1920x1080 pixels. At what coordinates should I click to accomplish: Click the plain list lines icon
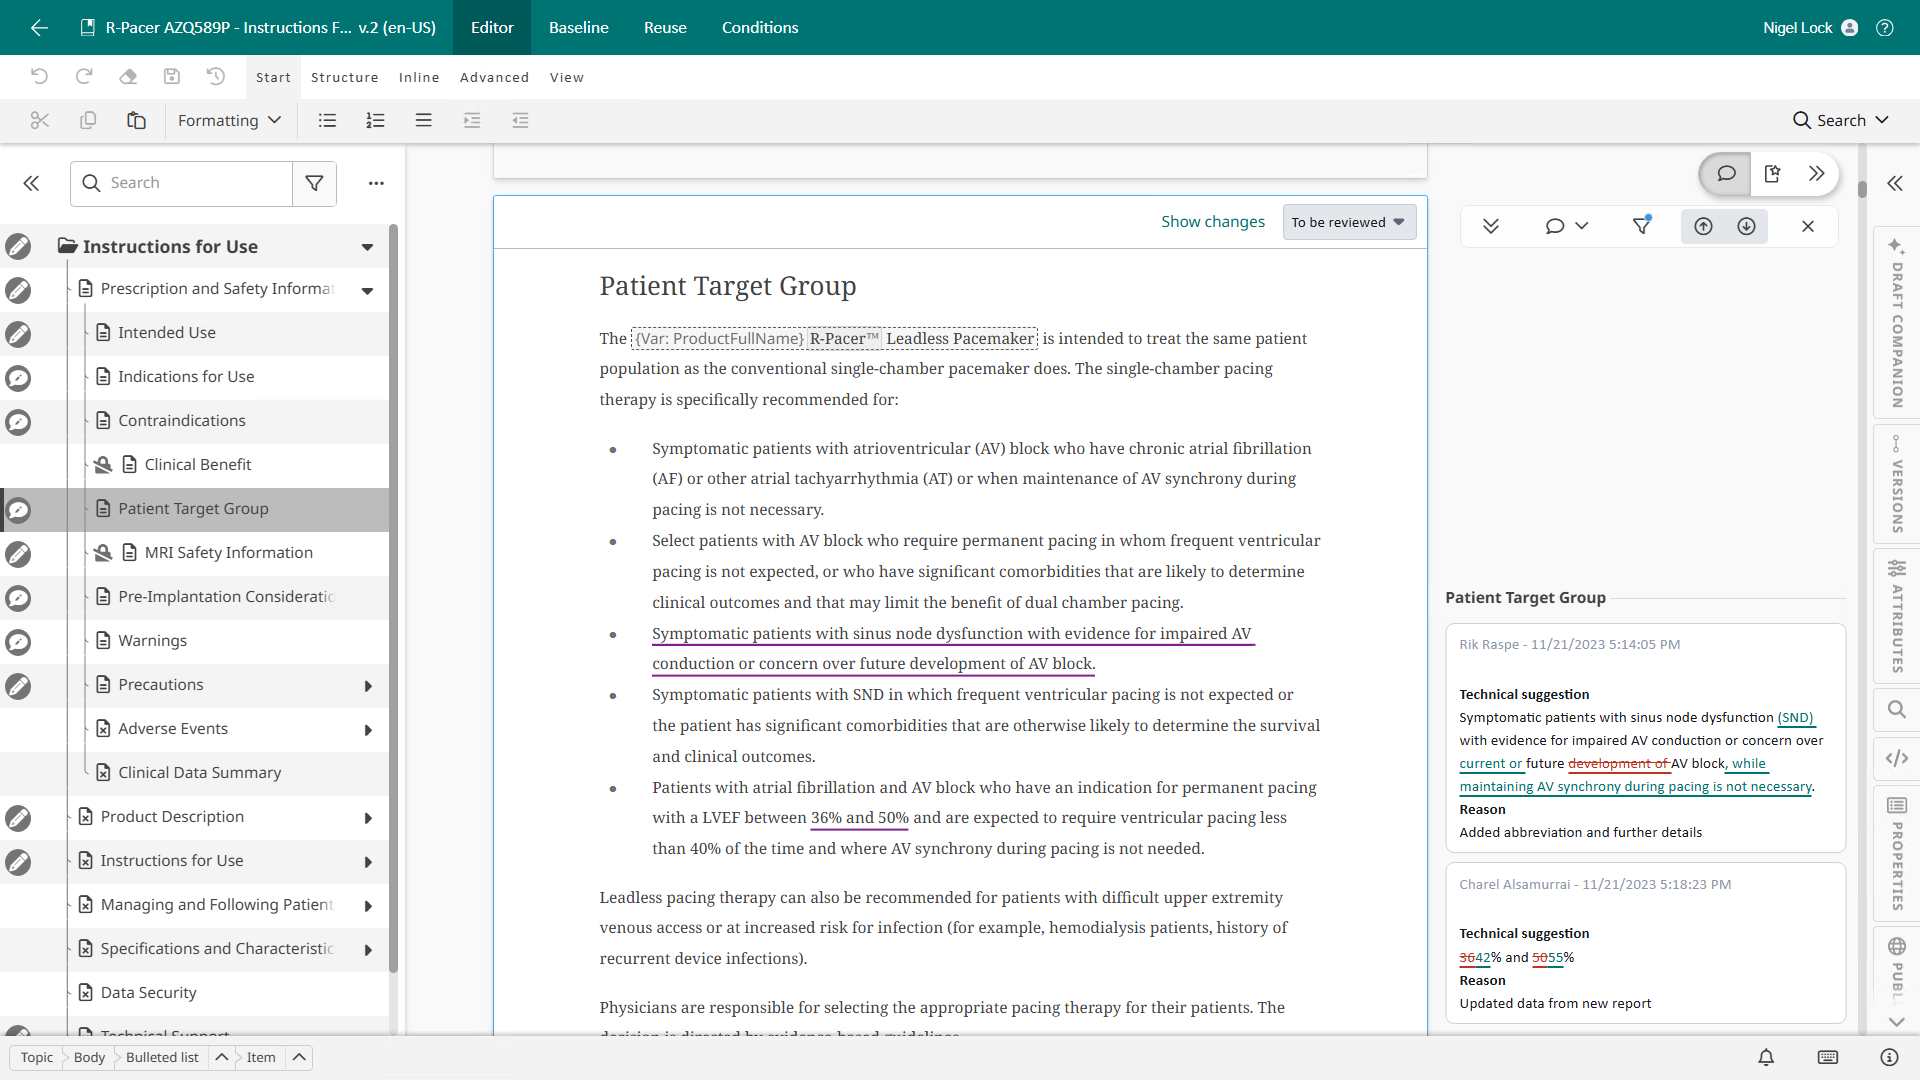coord(424,120)
